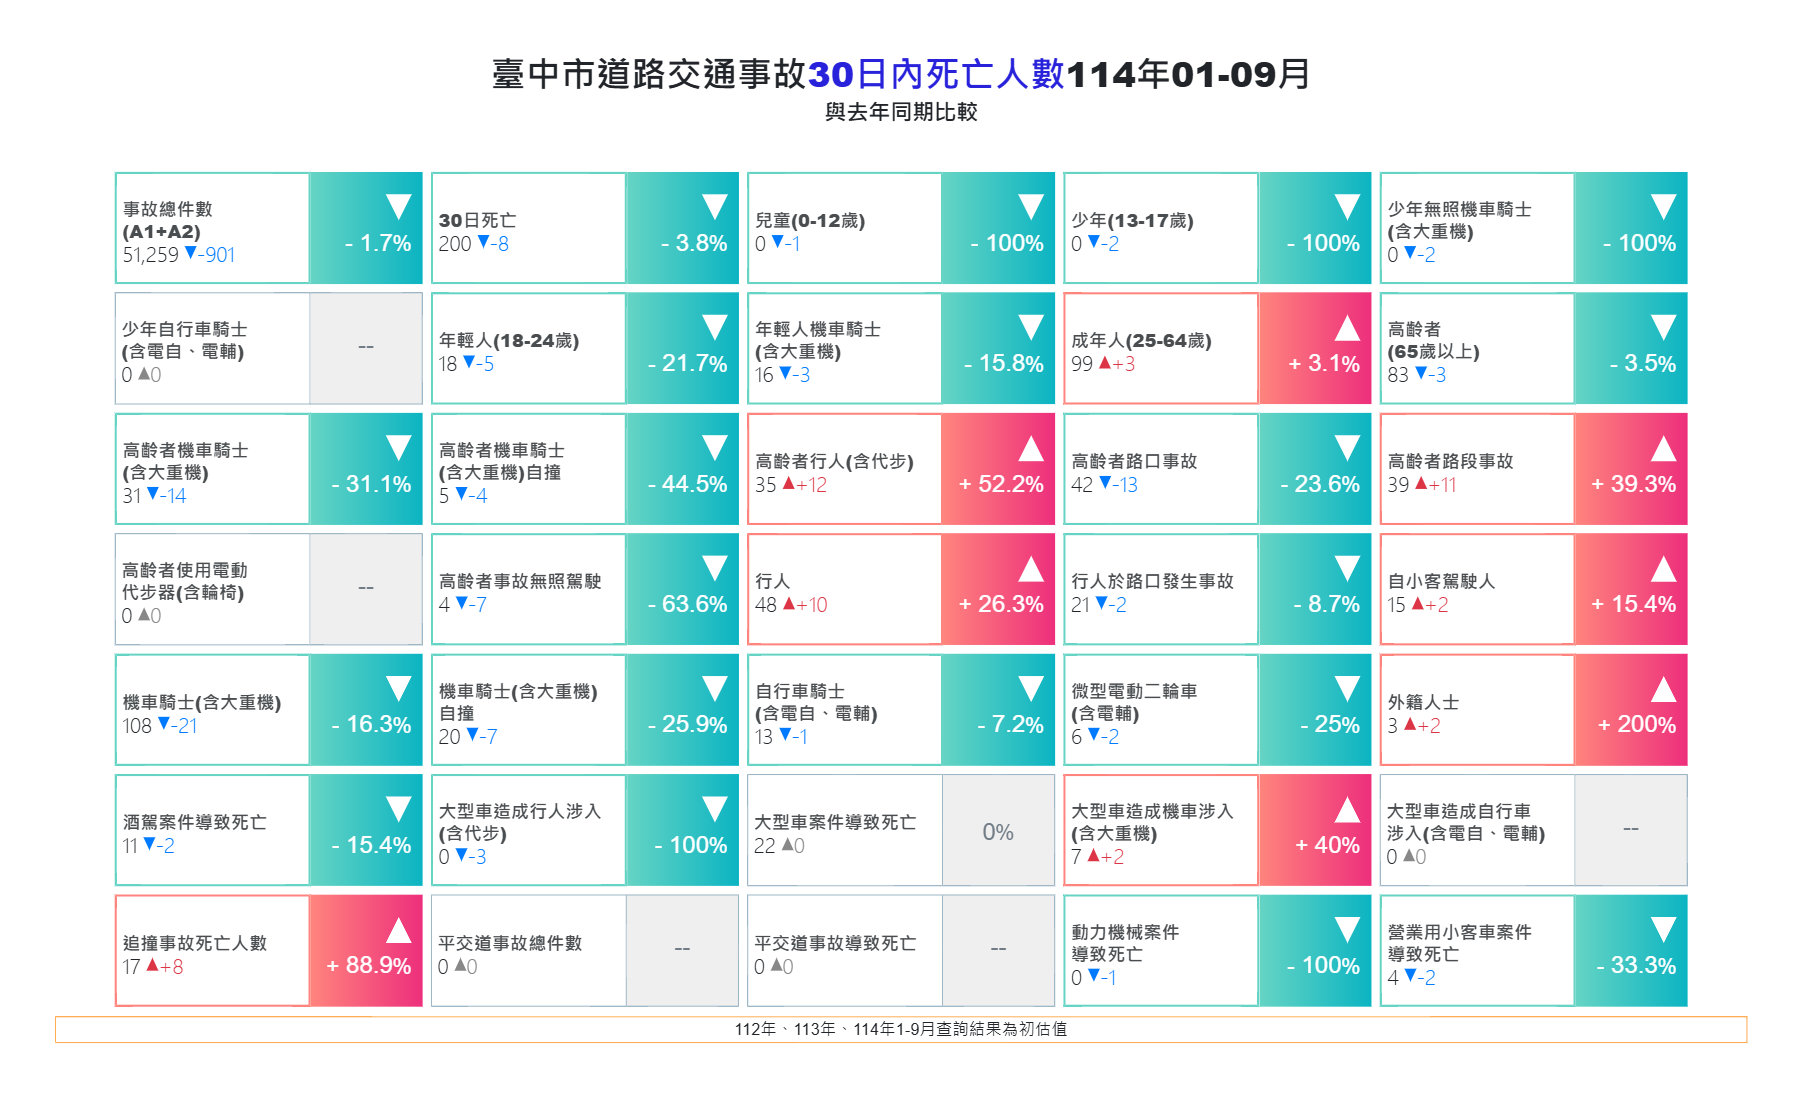
Task: Click the 高齡者路段事故 +39.3% panel
Action: click(x=1631, y=470)
